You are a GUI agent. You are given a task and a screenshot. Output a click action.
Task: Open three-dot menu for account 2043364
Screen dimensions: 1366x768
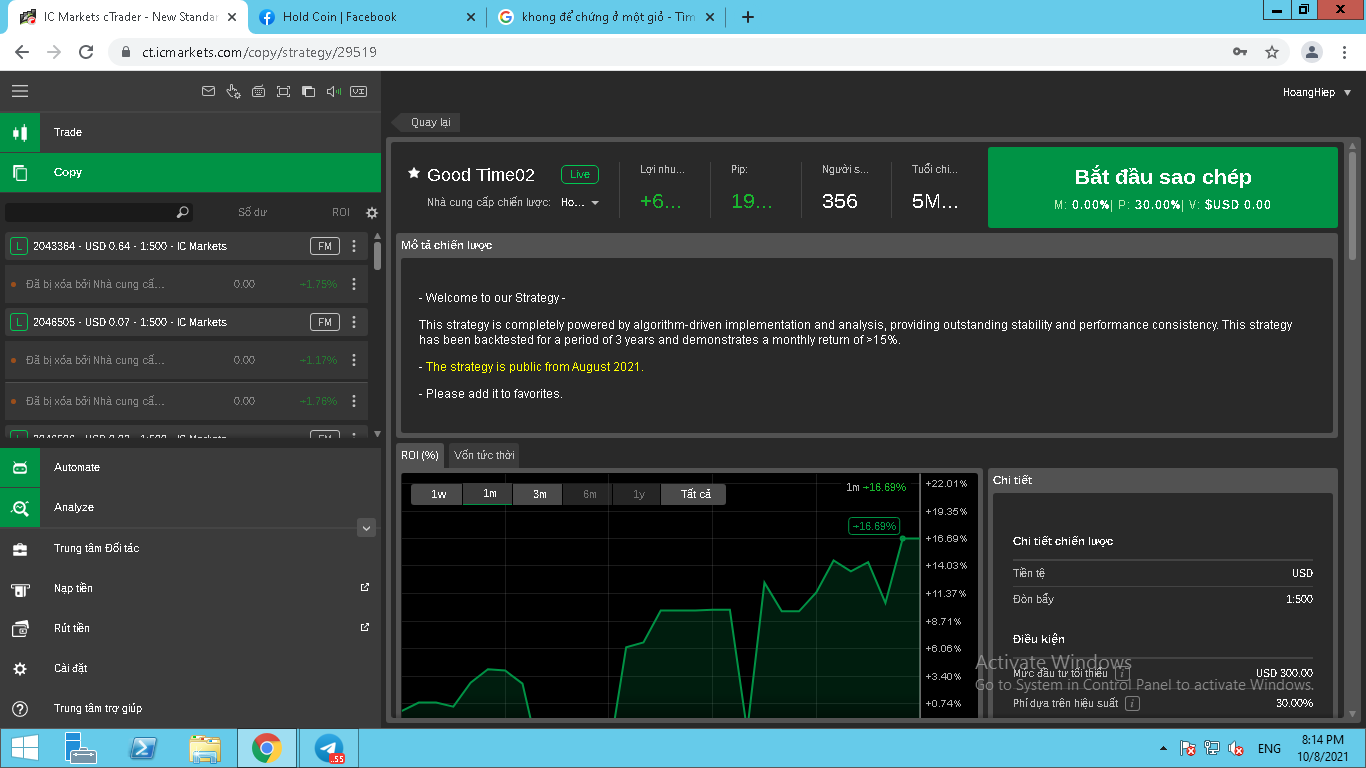(x=354, y=246)
